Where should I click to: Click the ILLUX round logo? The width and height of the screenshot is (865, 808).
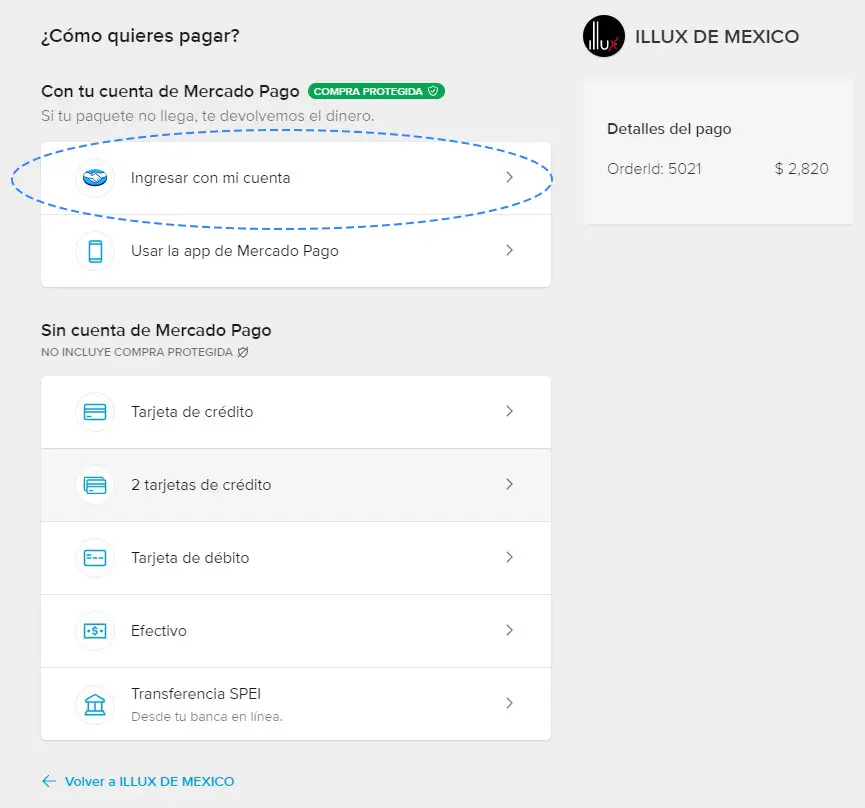pyautogui.click(x=604, y=36)
